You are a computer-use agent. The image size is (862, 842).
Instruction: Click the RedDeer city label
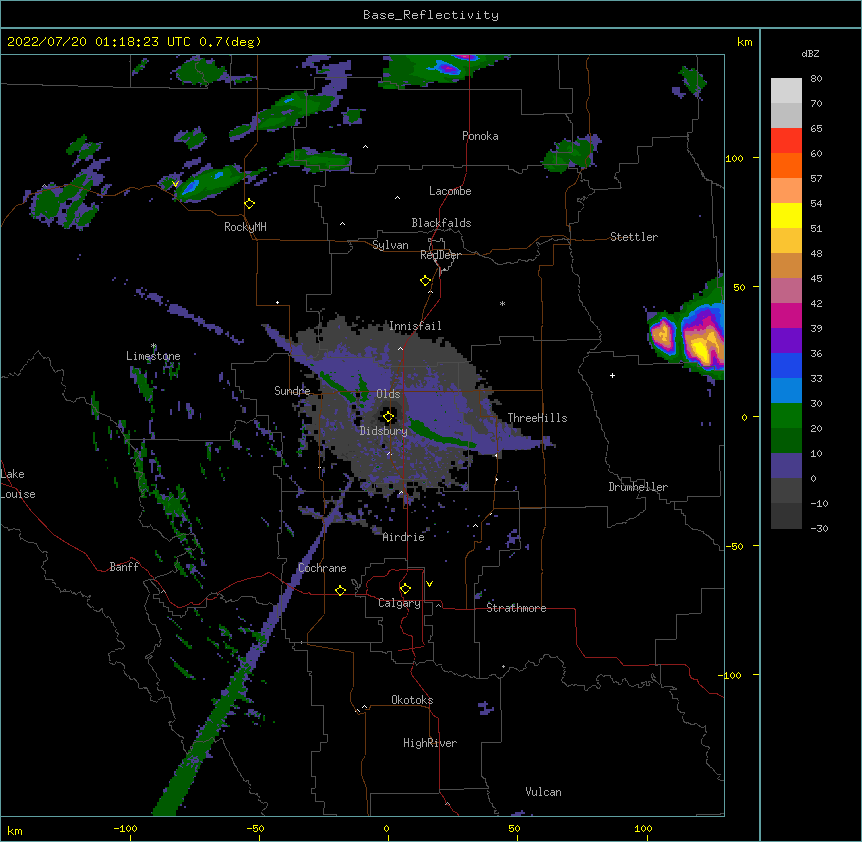point(440,255)
